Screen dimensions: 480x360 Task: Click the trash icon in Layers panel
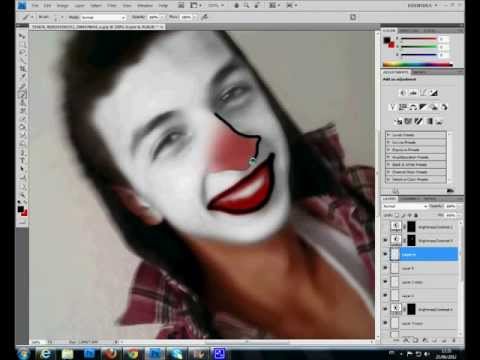click(454, 340)
